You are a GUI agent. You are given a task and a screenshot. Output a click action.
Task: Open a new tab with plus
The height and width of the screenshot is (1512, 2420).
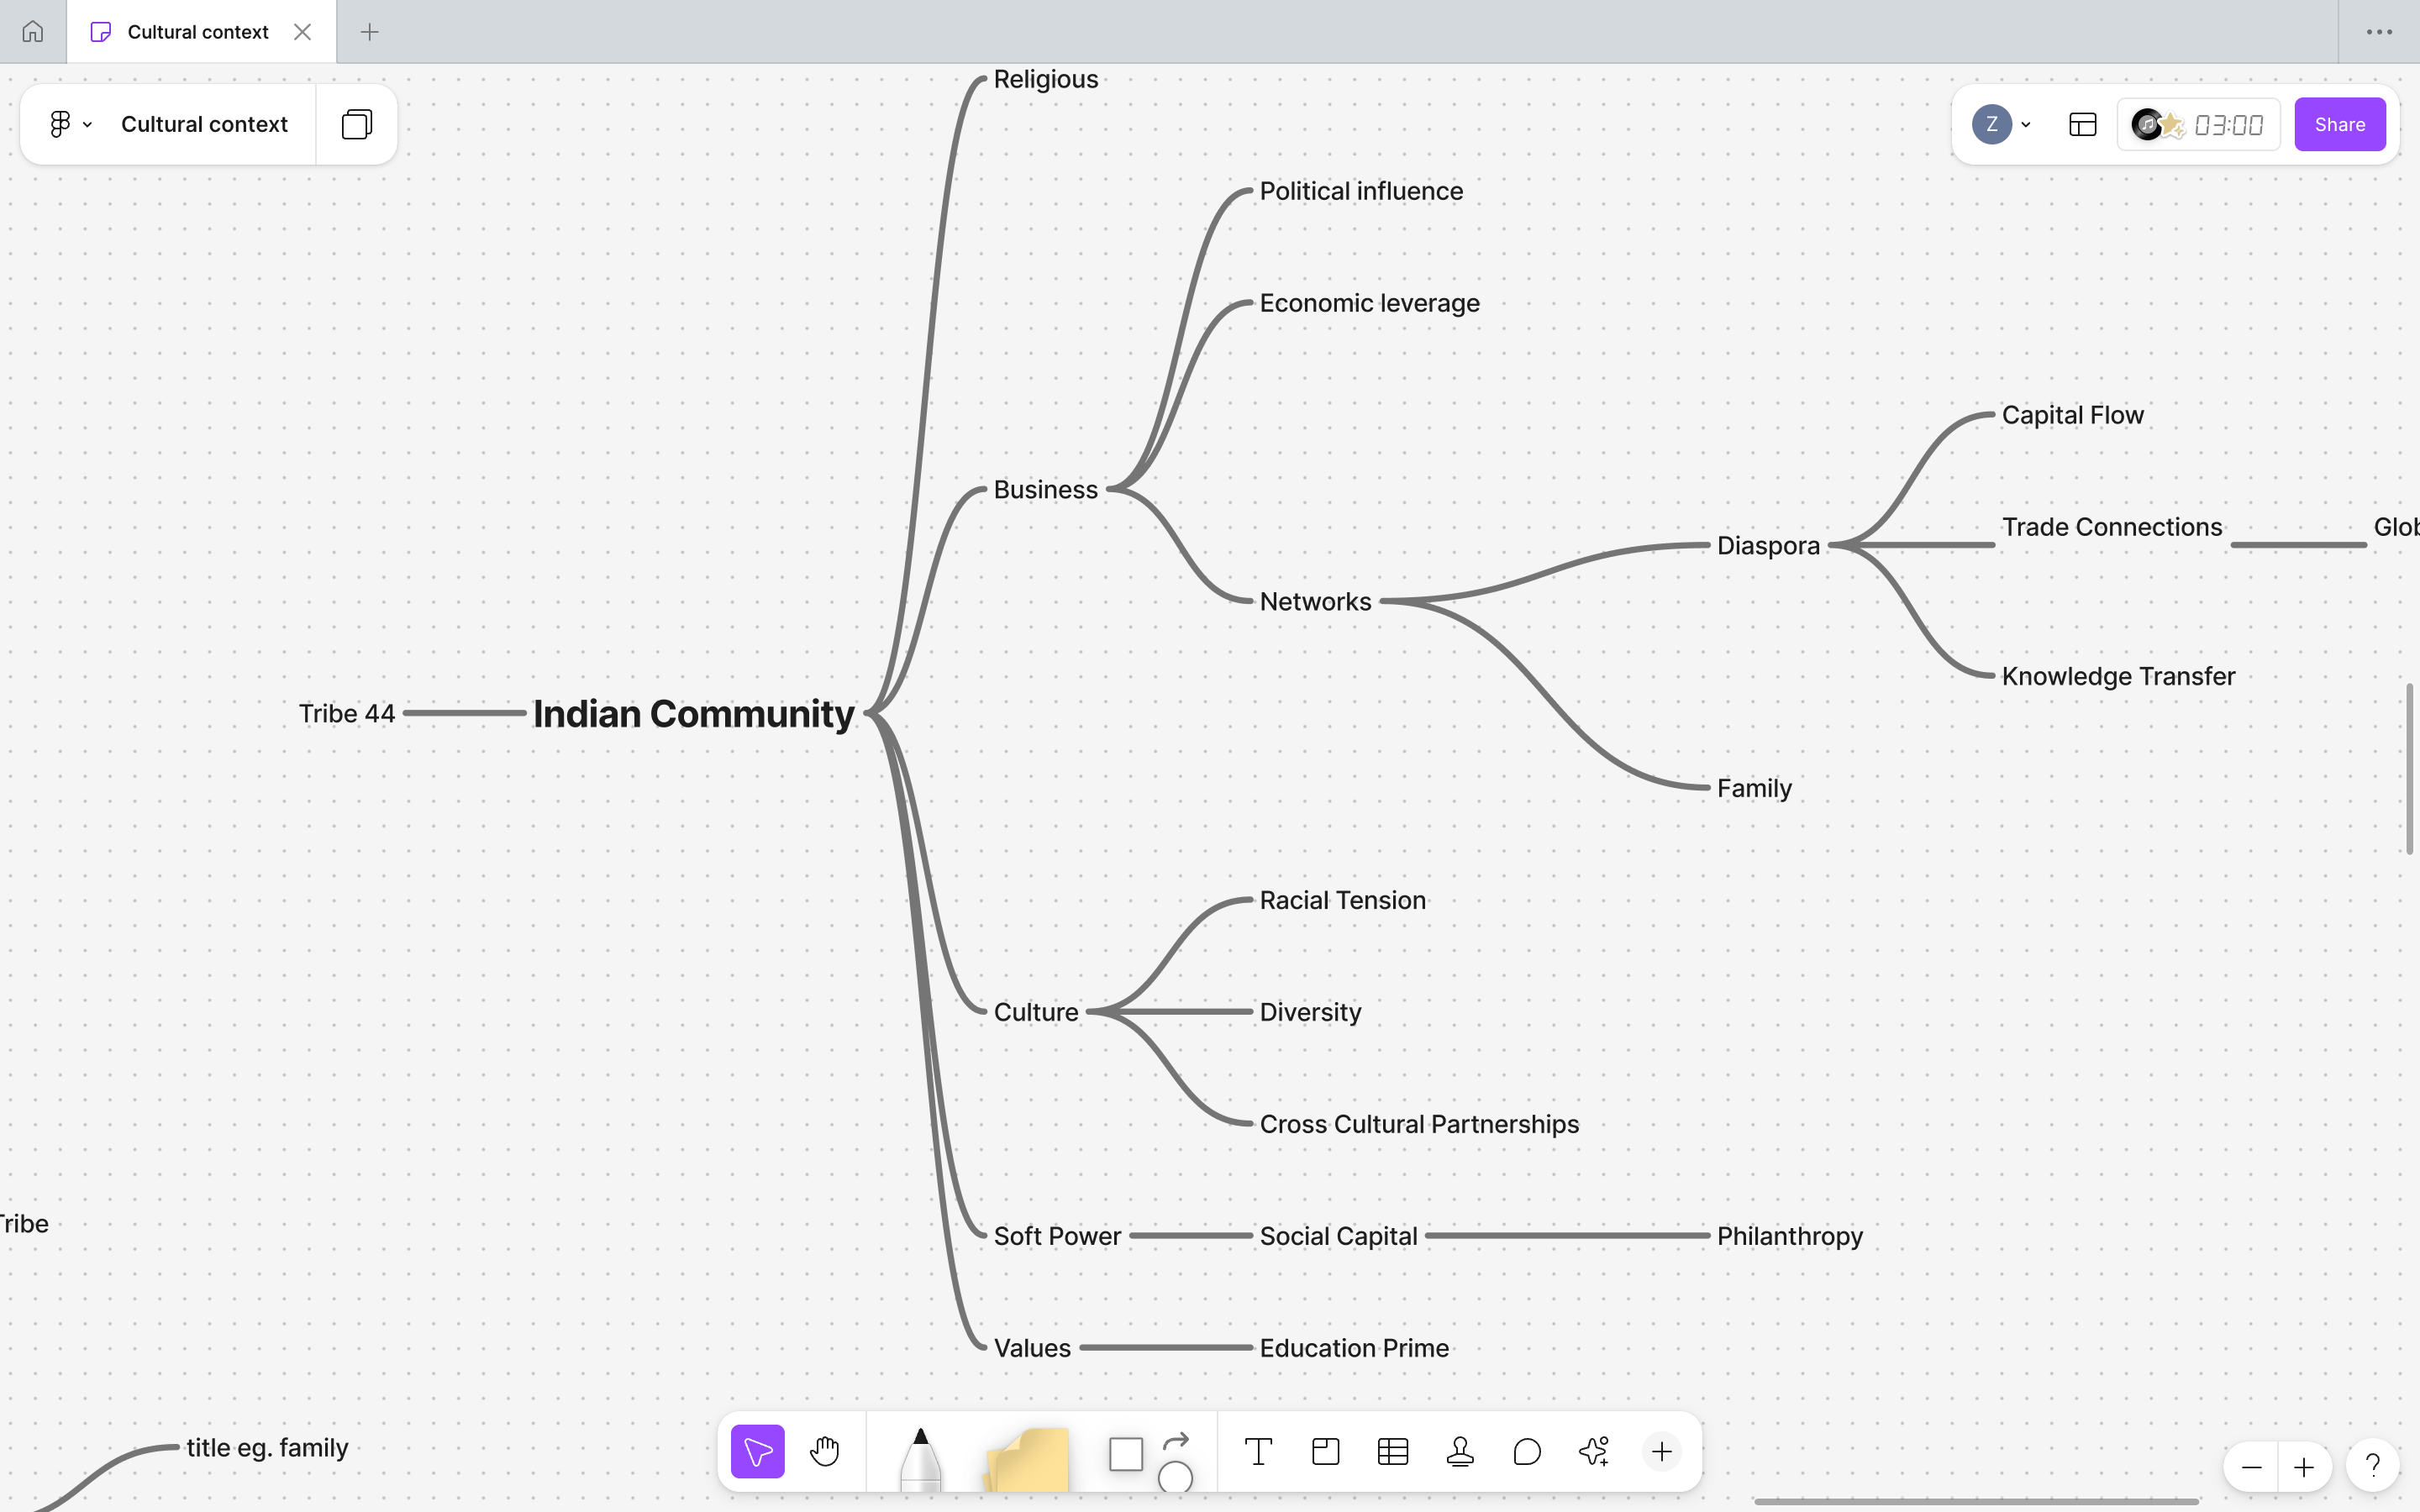[x=369, y=32]
